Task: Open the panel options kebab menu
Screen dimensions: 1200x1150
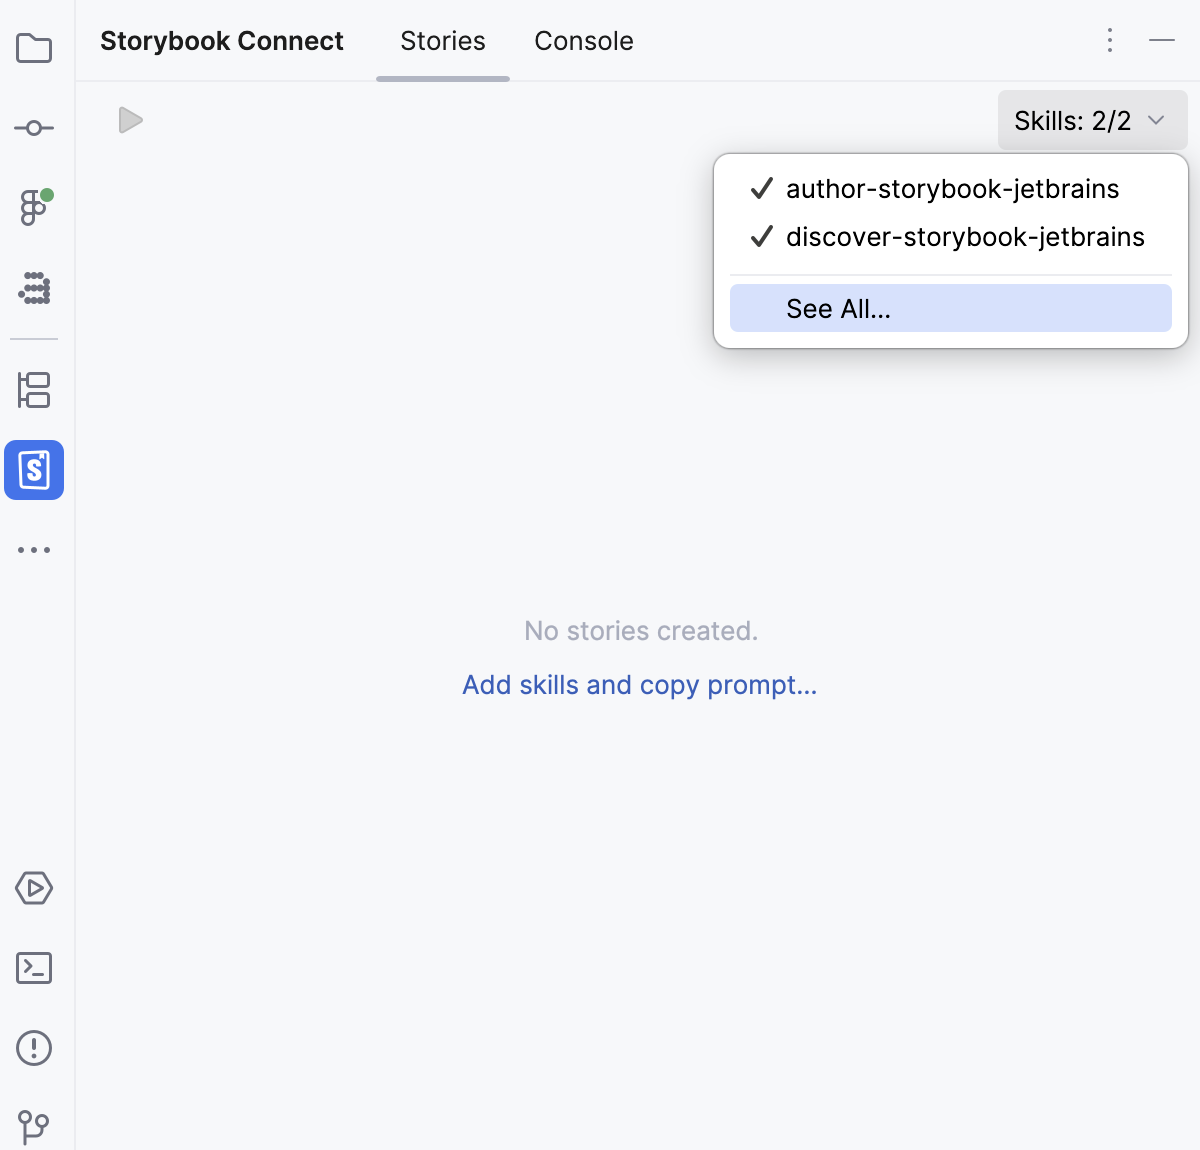Action: [x=1110, y=40]
